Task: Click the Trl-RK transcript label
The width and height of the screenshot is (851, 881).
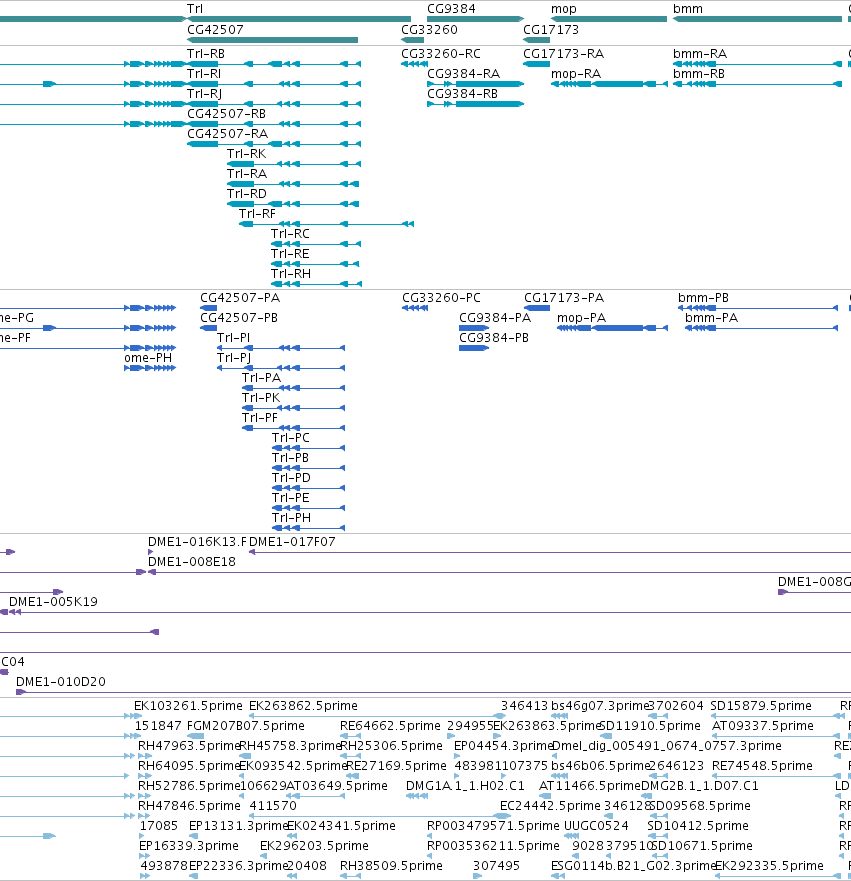Action: [247, 154]
